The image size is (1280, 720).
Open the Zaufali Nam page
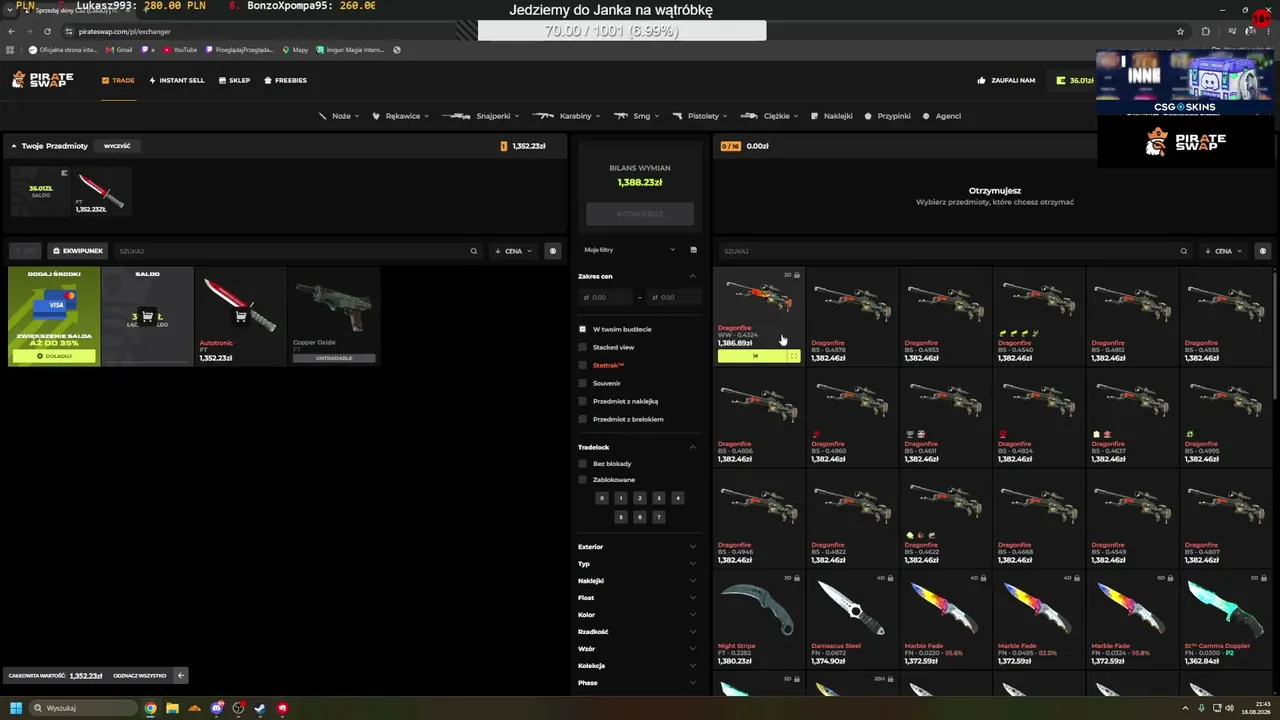pos(1006,80)
